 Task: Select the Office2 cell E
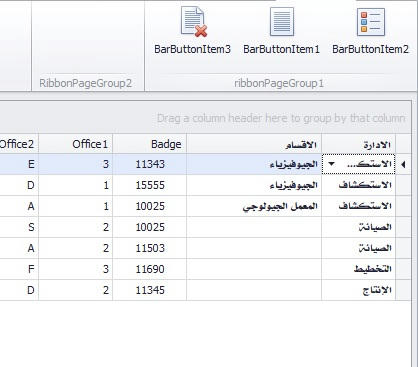[x=19, y=164]
